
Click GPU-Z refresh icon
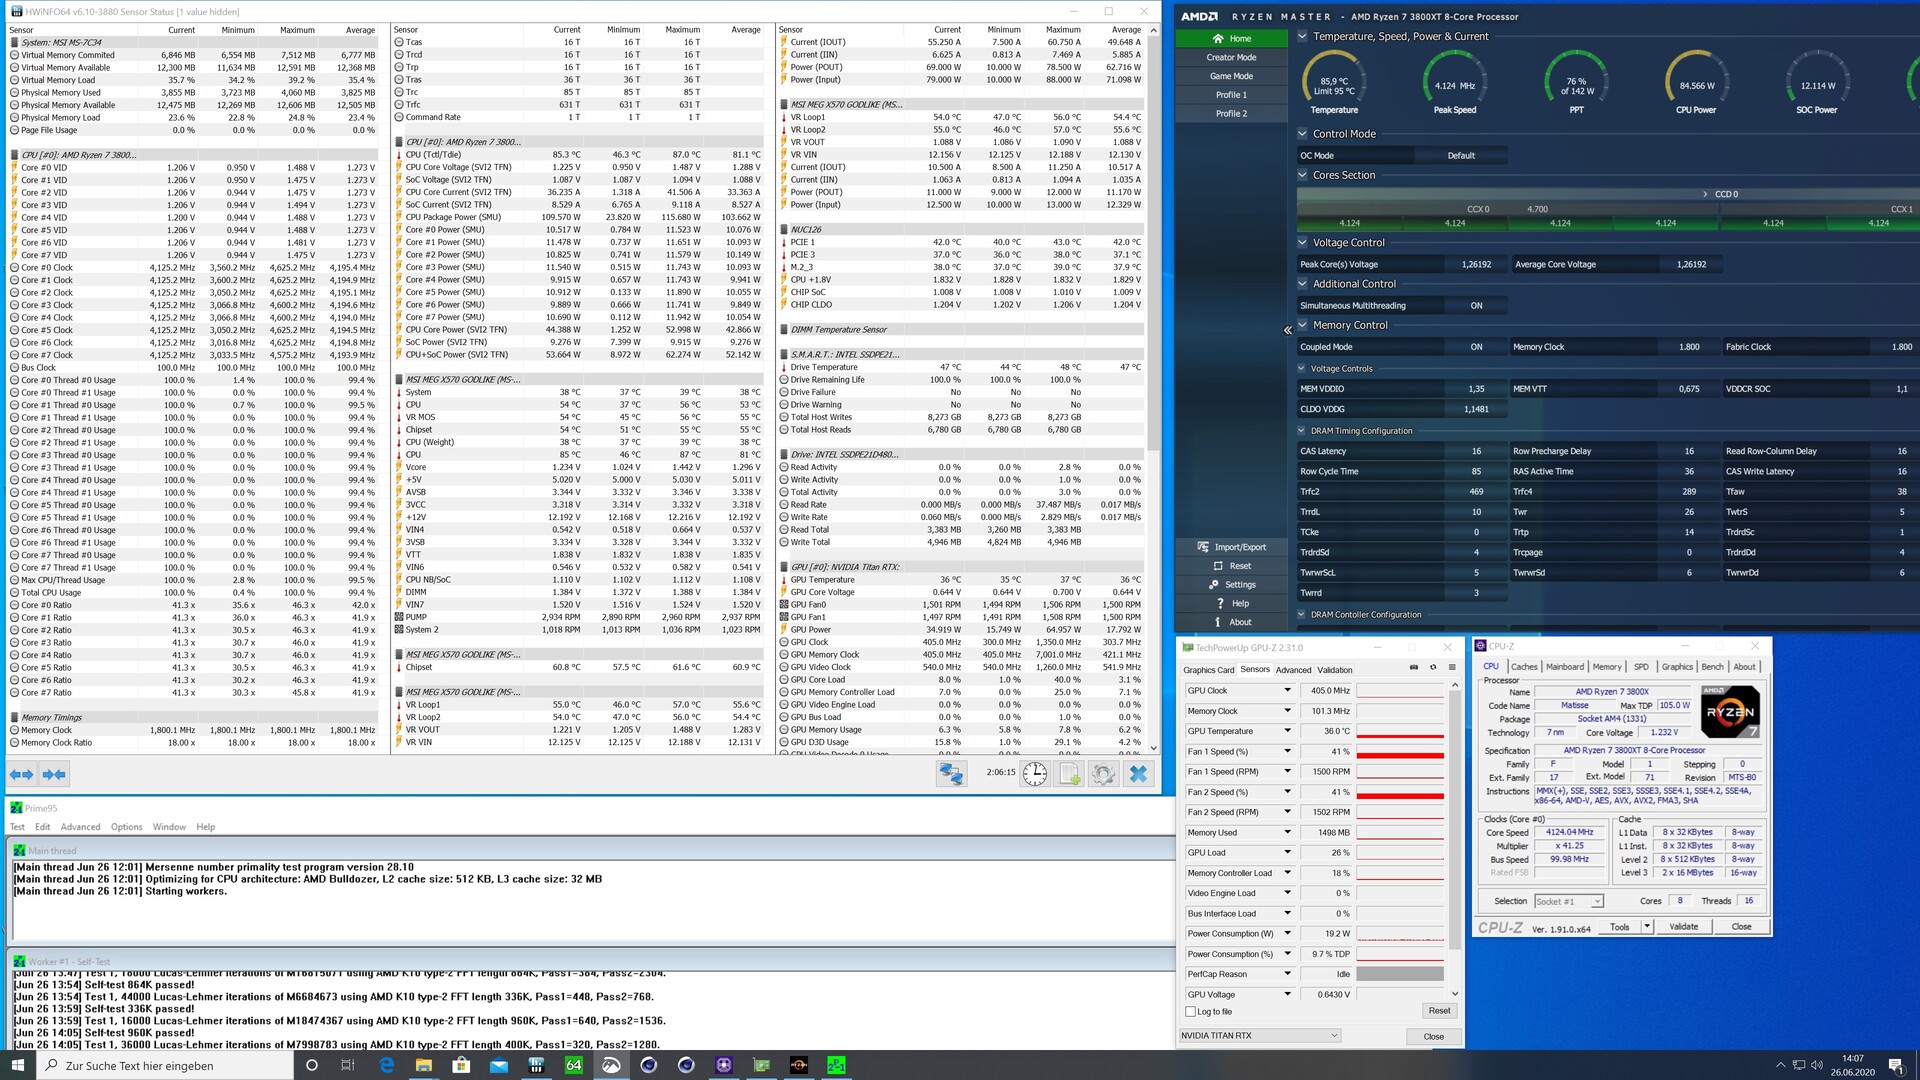pos(1433,668)
